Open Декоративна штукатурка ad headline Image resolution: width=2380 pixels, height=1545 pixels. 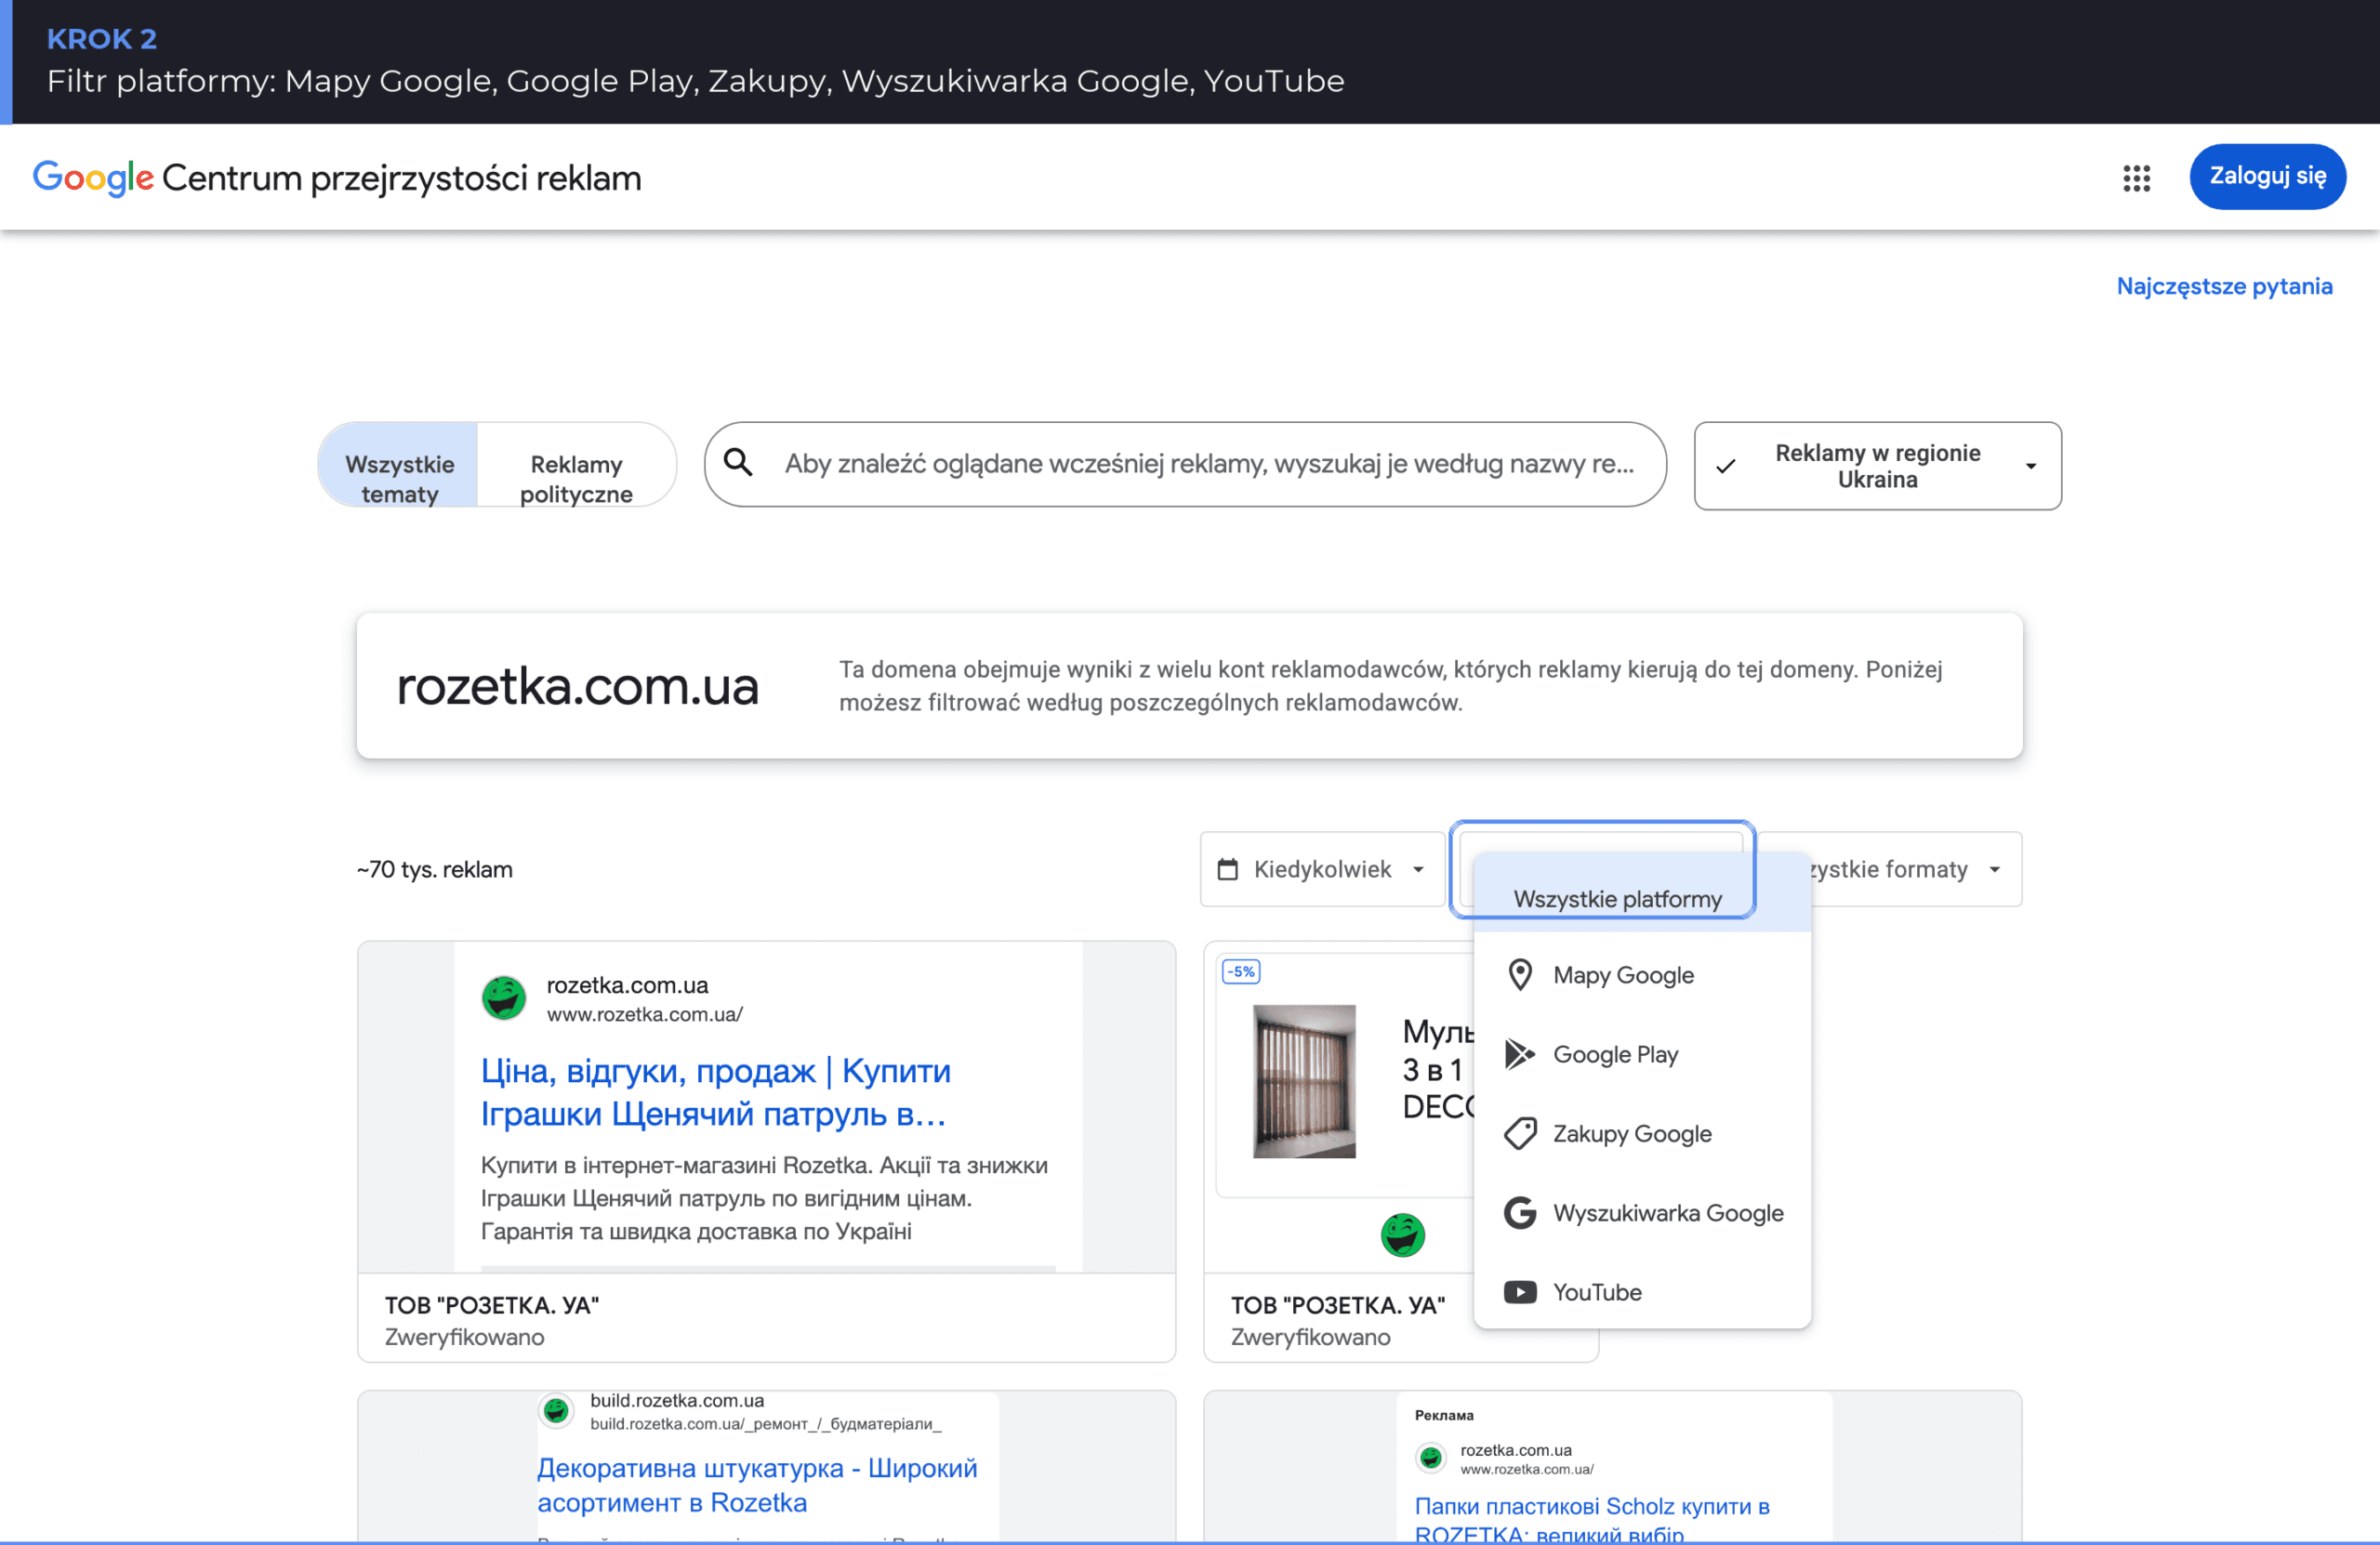pos(757,1485)
